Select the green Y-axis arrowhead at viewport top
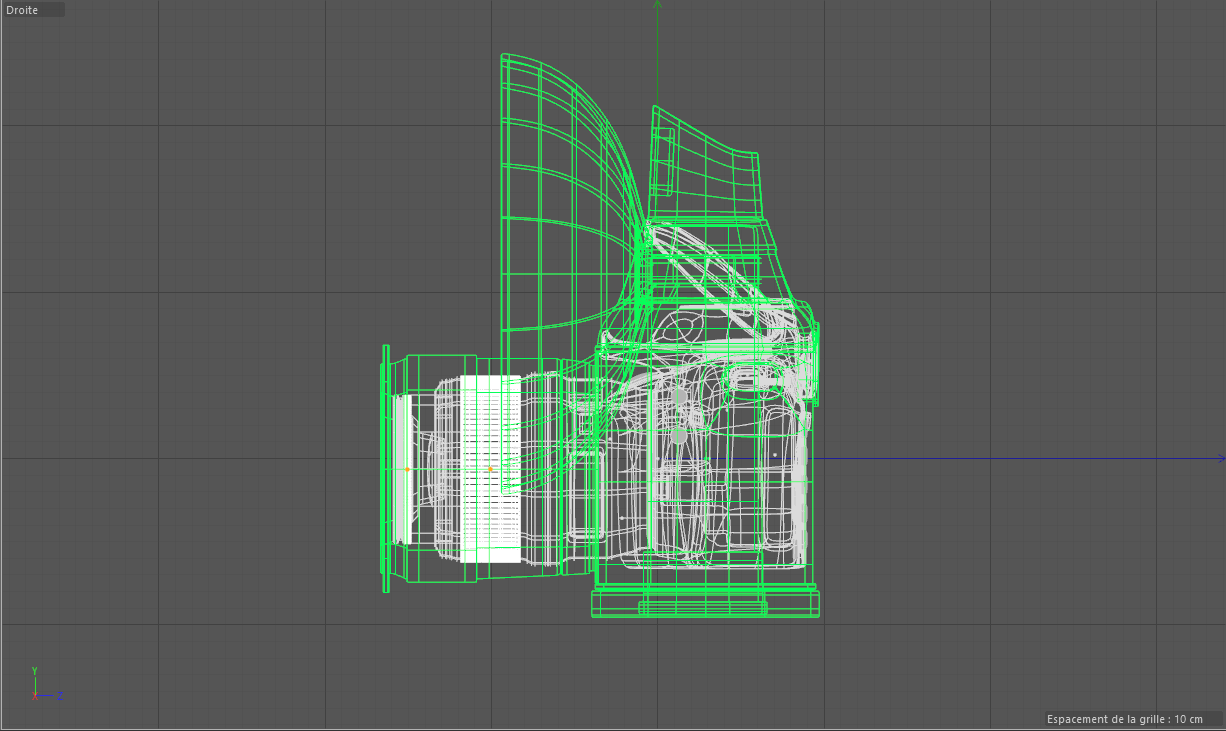 tap(657, 4)
